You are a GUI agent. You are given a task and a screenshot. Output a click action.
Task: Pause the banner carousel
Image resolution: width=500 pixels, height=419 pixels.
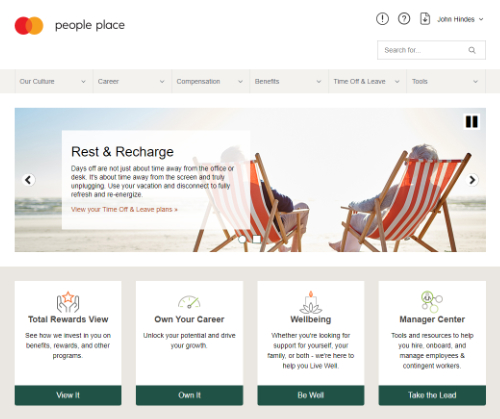coord(472,122)
